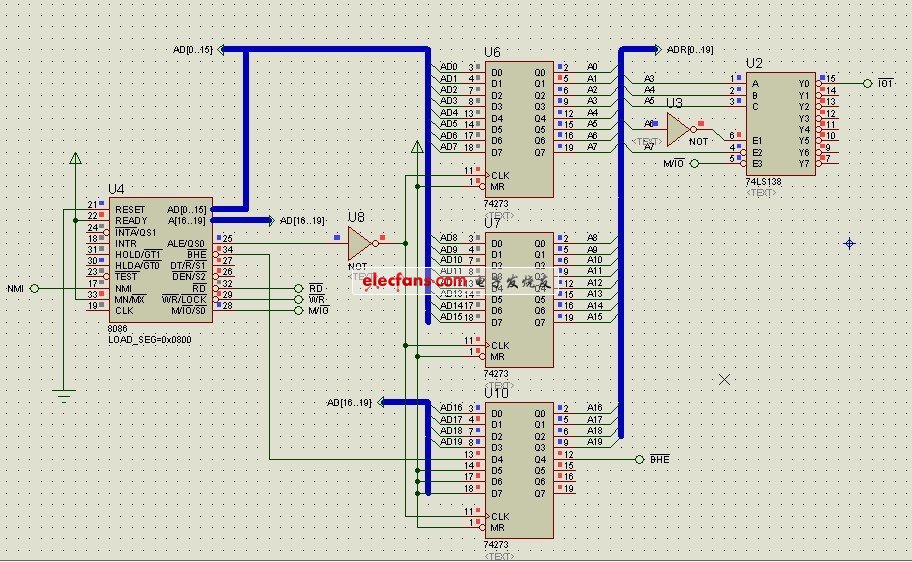Click the U2 74LS138 decoder body
912x562 pixels.
(x=780, y=119)
